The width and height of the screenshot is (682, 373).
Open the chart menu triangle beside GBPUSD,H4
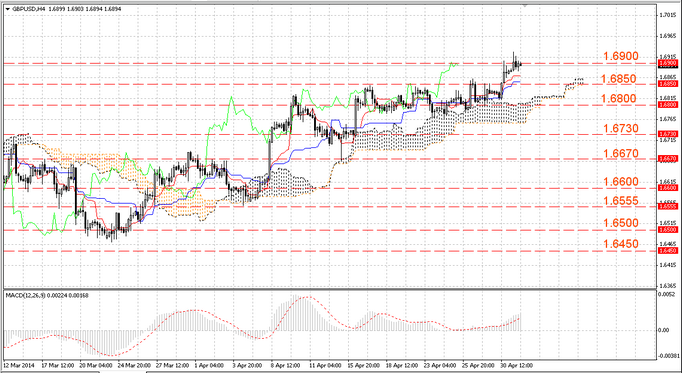(x=8, y=9)
